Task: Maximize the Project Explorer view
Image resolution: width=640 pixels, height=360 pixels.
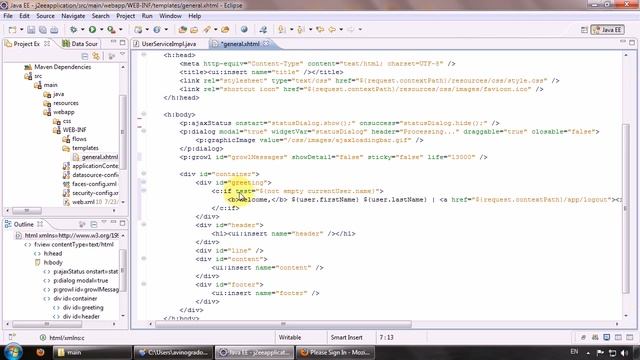Action: coord(122,42)
